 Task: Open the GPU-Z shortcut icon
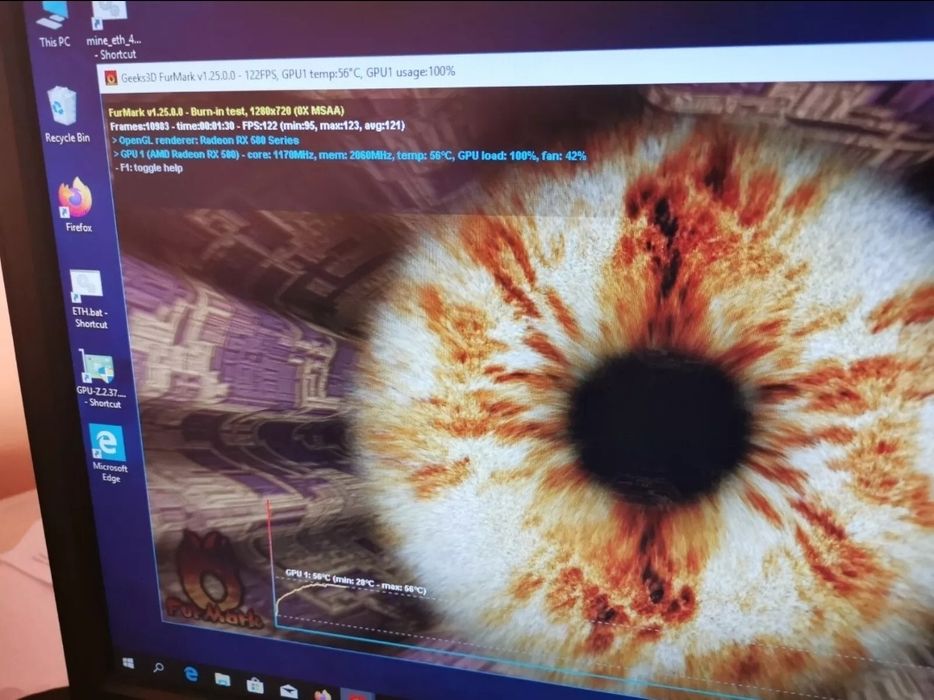click(x=99, y=379)
